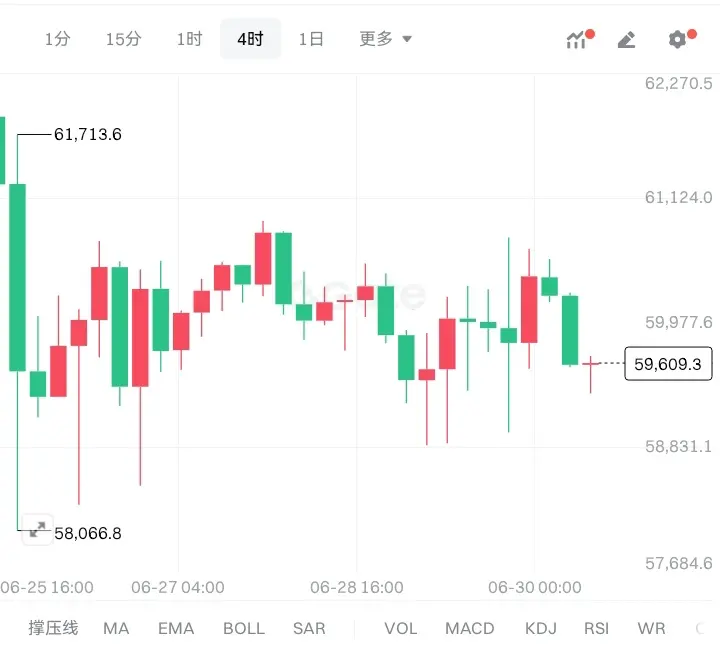Enable the MA overlay indicator
The width and height of the screenshot is (720, 645).
tap(116, 628)
